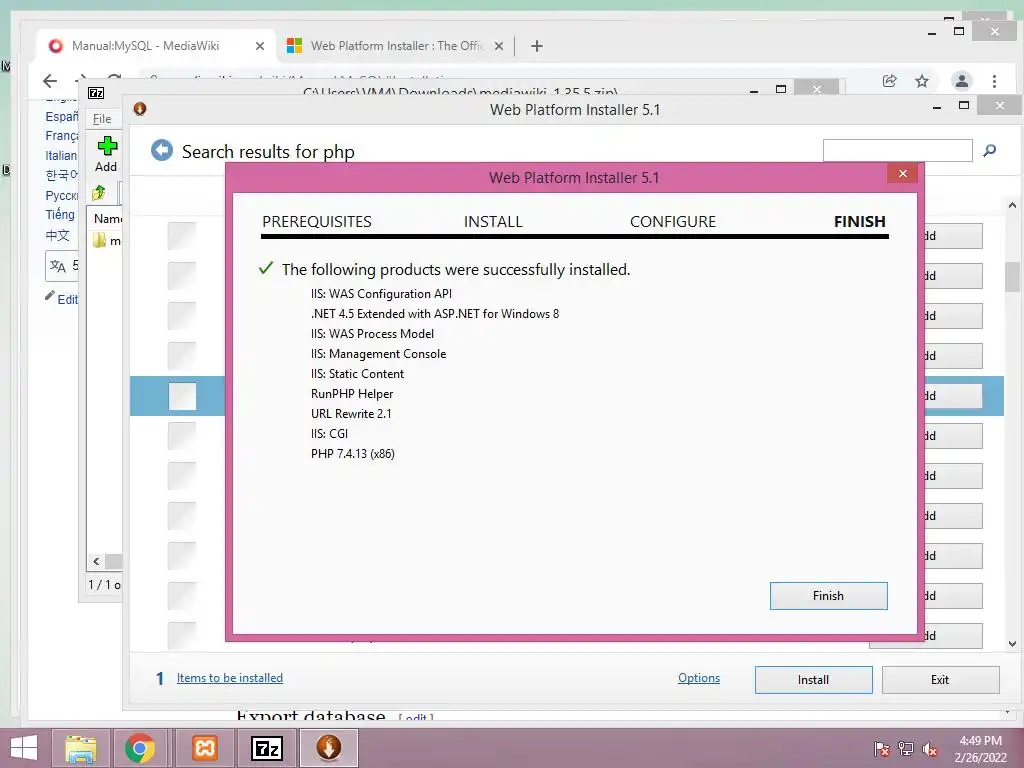Screen dimensions: 1024x768
Task: Select 'IIS: Static Content' entry
Action: coord(357,374)
